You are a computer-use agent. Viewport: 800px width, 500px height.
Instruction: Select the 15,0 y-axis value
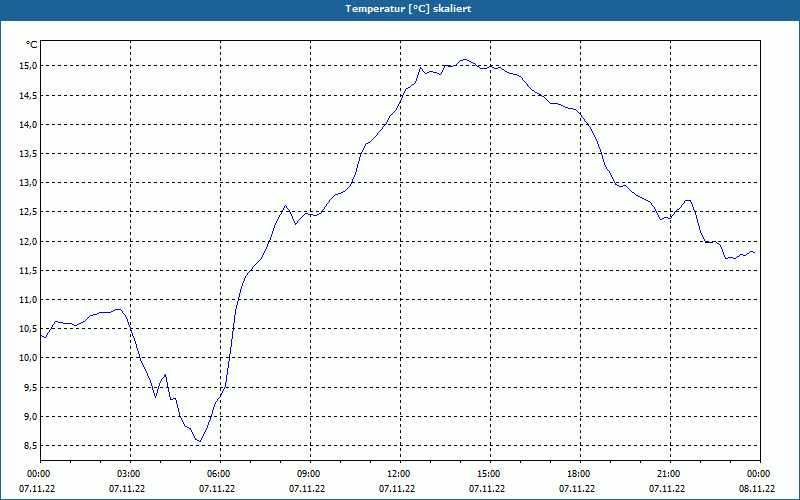click(29, 66)
